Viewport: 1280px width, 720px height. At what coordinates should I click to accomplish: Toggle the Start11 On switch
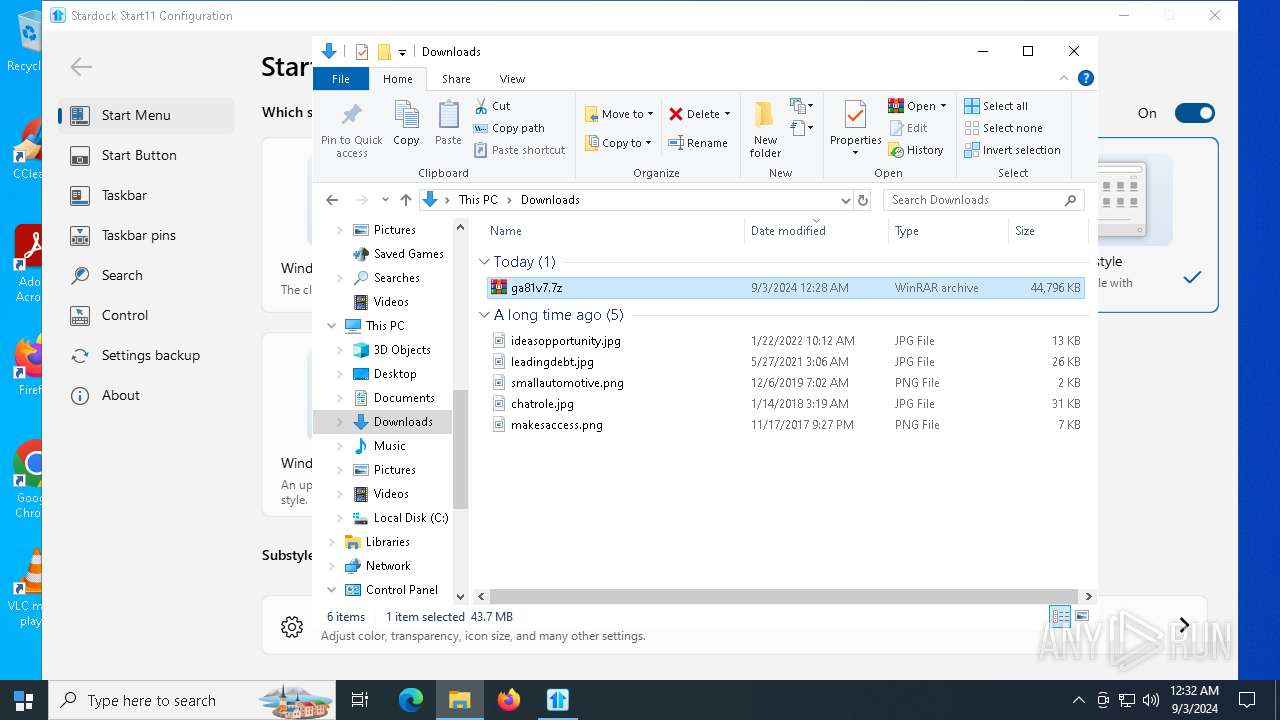[x=1195, y=113]
